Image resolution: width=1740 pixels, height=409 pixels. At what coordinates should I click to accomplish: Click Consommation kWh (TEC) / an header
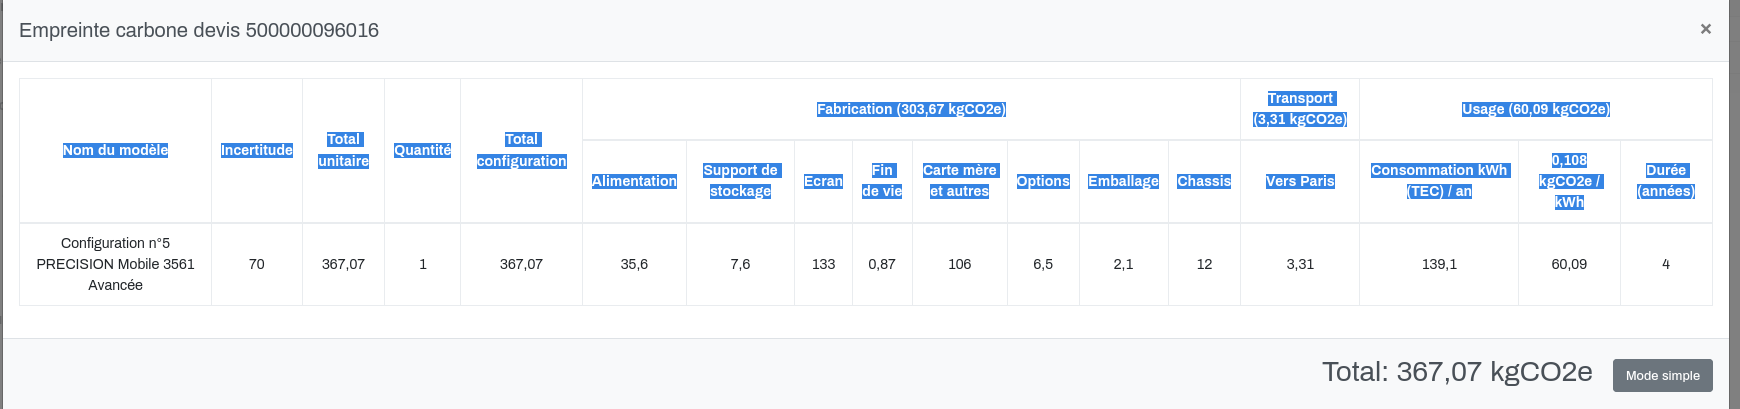(1439, 181)
